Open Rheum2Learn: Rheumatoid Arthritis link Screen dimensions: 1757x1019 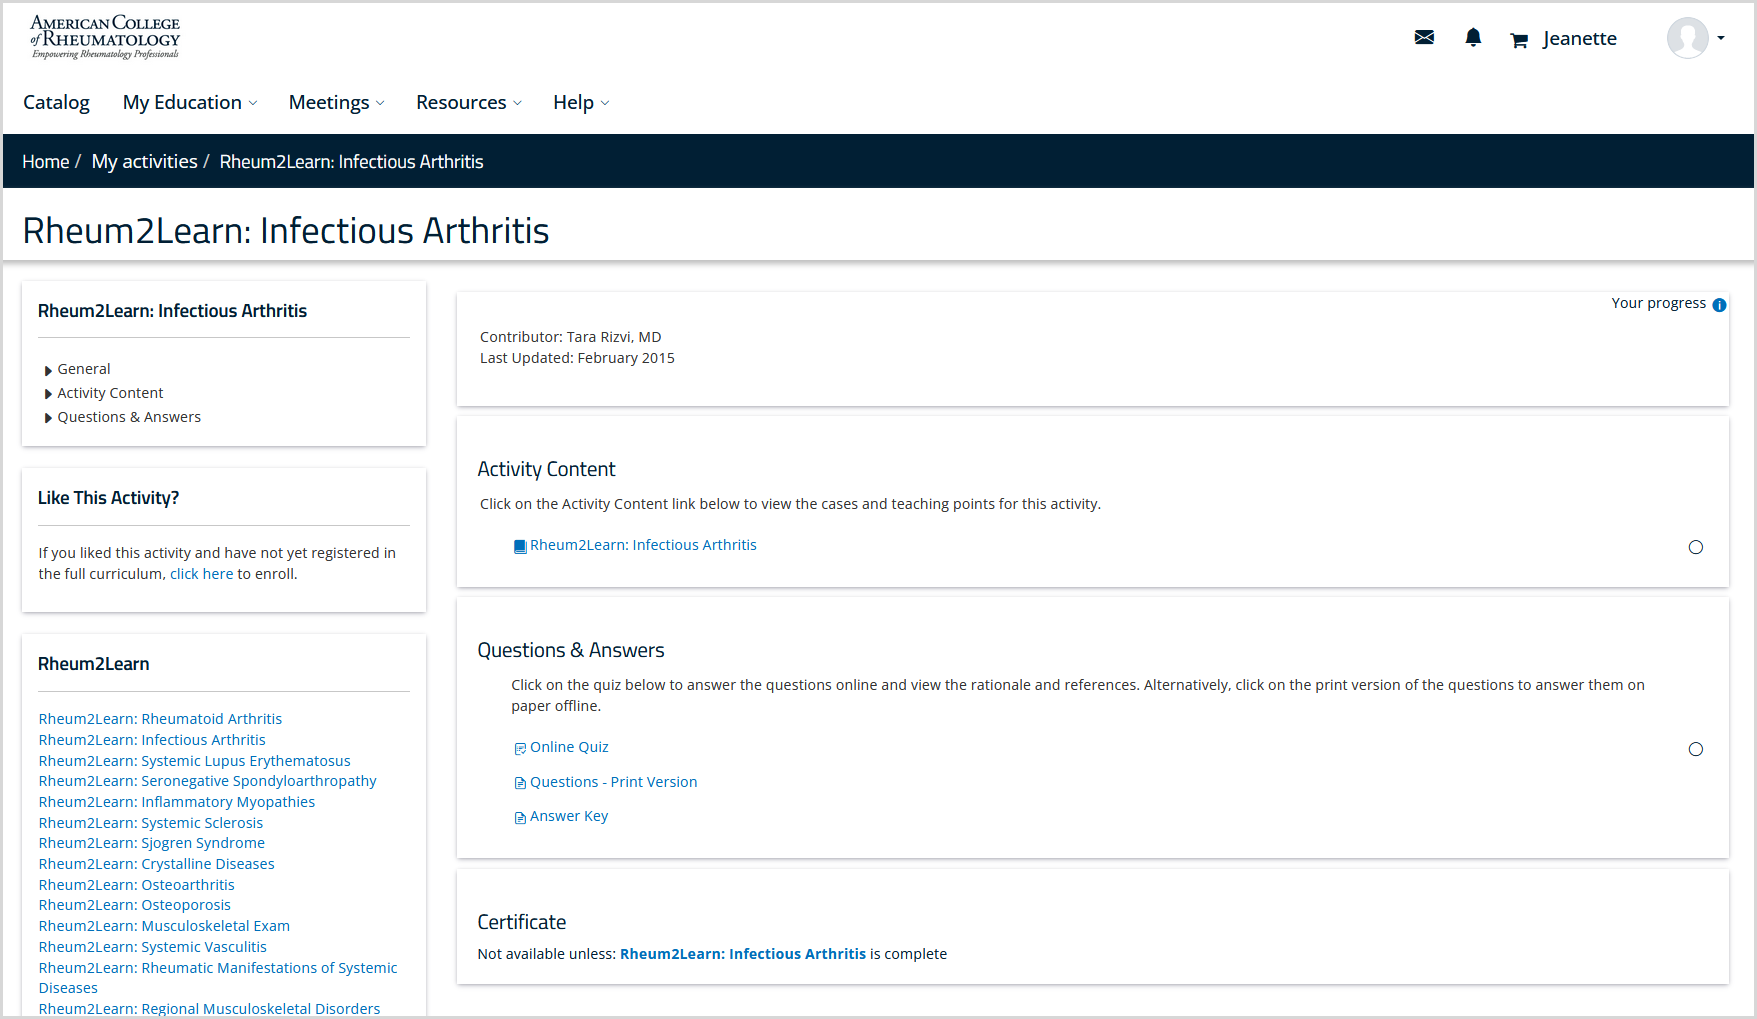160,719
